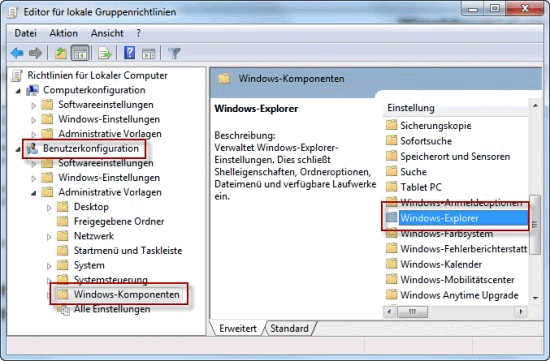Image resolution: width=550 pixels, height=361 pixels.
Task: Open the ? help menu
Action: pos(139,33)
